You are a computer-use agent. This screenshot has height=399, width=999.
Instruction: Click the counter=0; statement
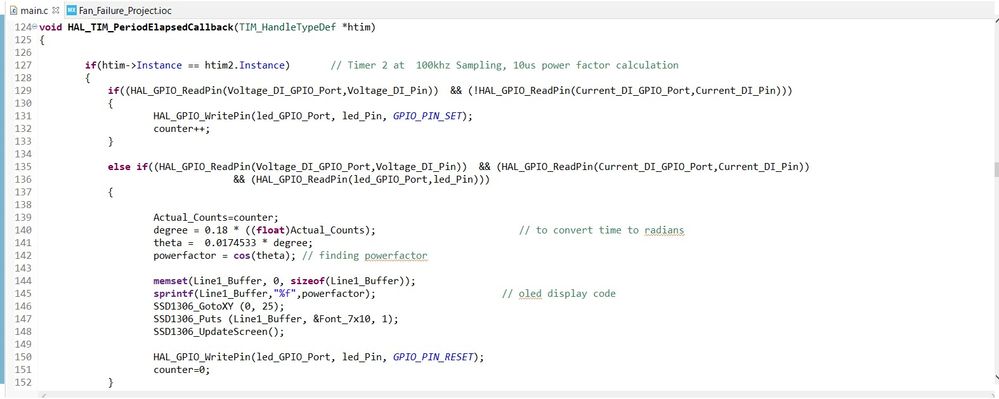(x=182, y=370)
